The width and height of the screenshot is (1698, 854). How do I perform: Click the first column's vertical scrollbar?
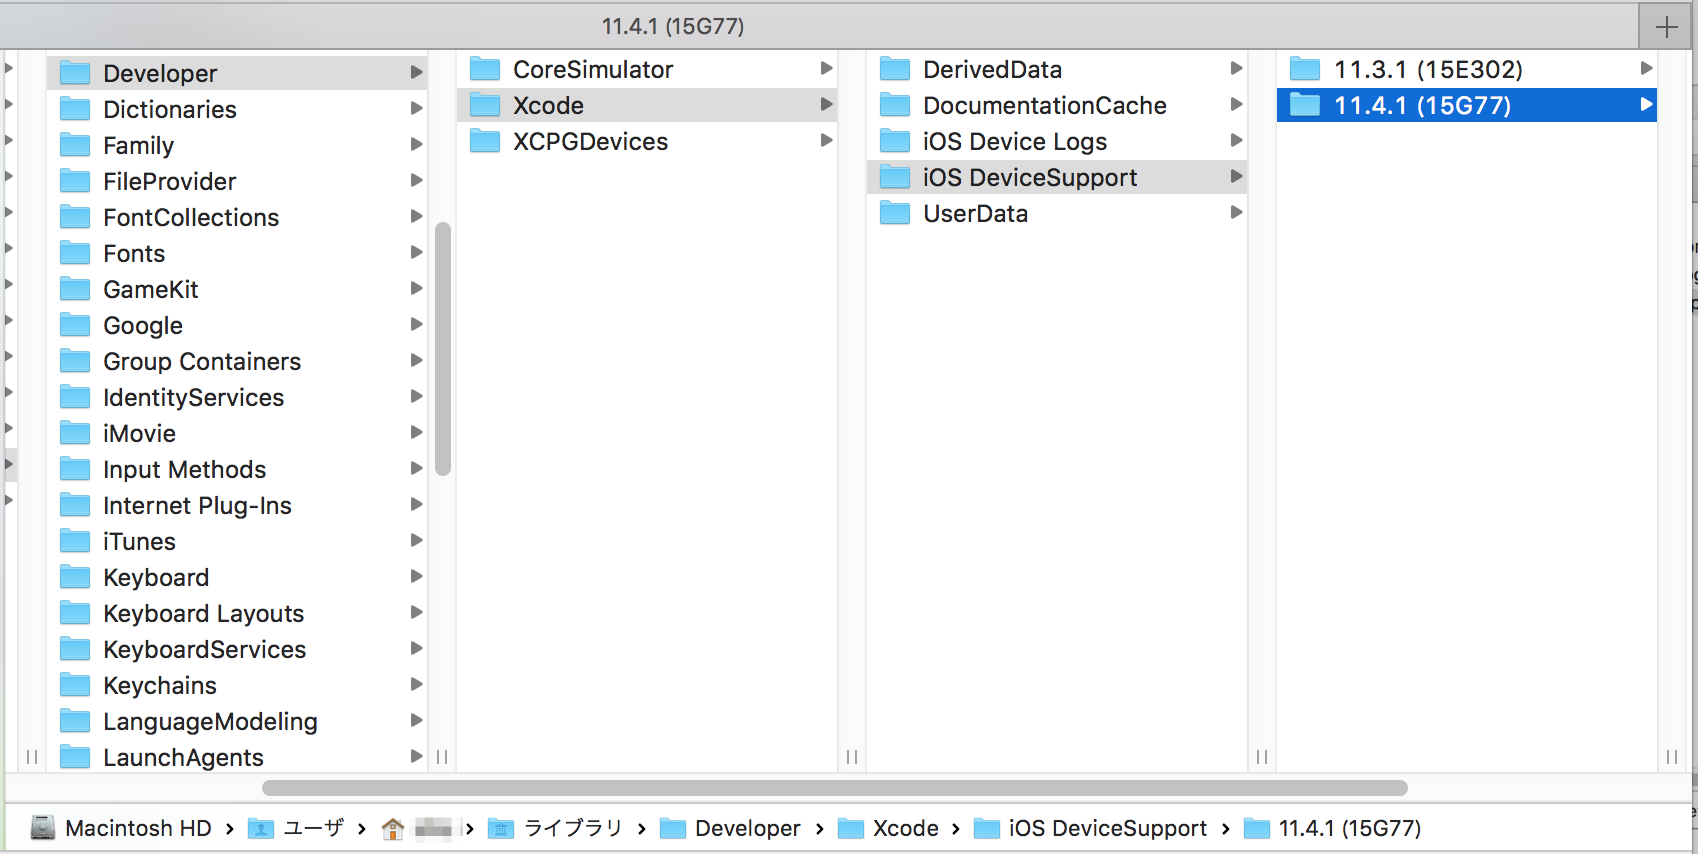pyautogui.click(x=443, y=349)
